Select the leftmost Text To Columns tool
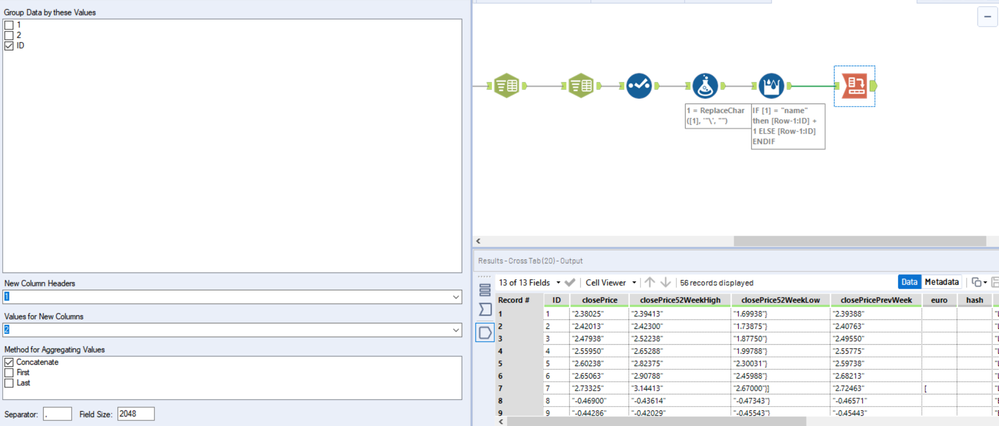The image size is (999, 426). point(507,86)
